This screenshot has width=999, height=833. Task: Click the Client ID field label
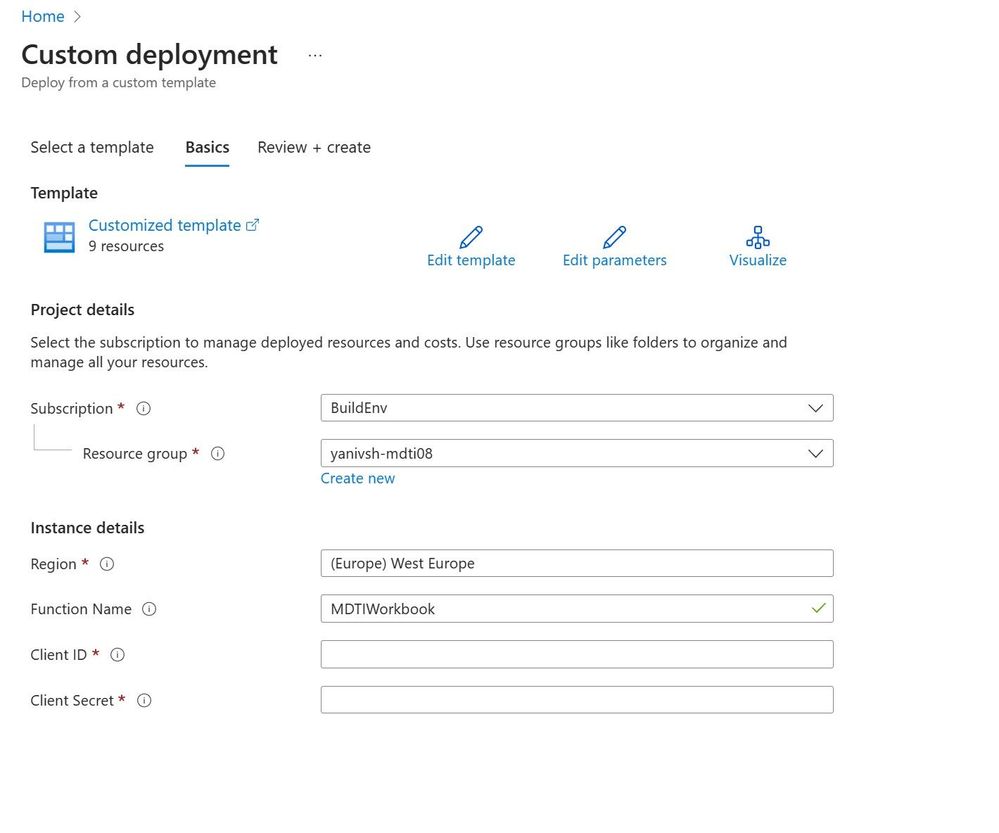coord(59,655)
